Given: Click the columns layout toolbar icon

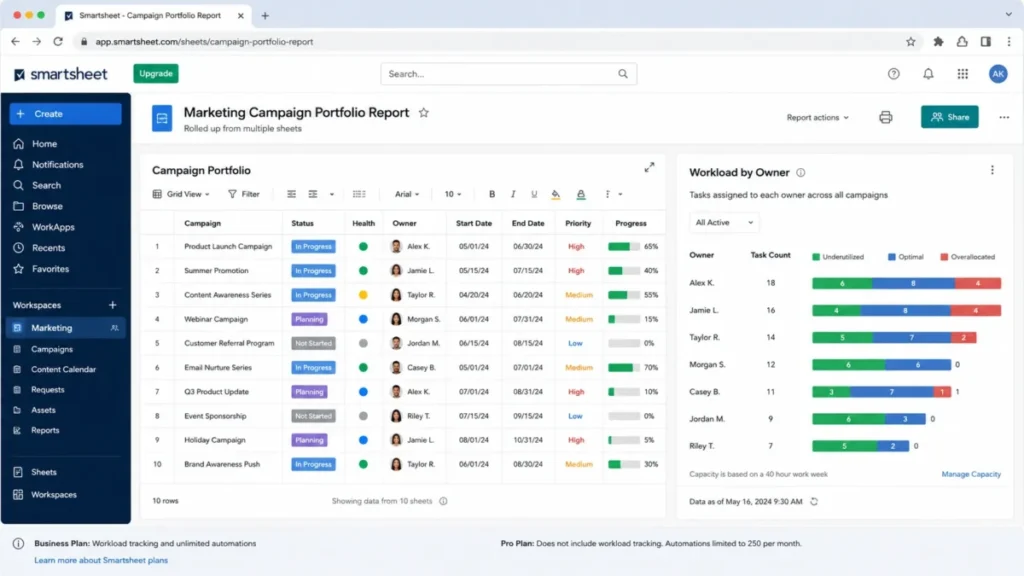Looking at the screenshot, I should tap(359, 194).
